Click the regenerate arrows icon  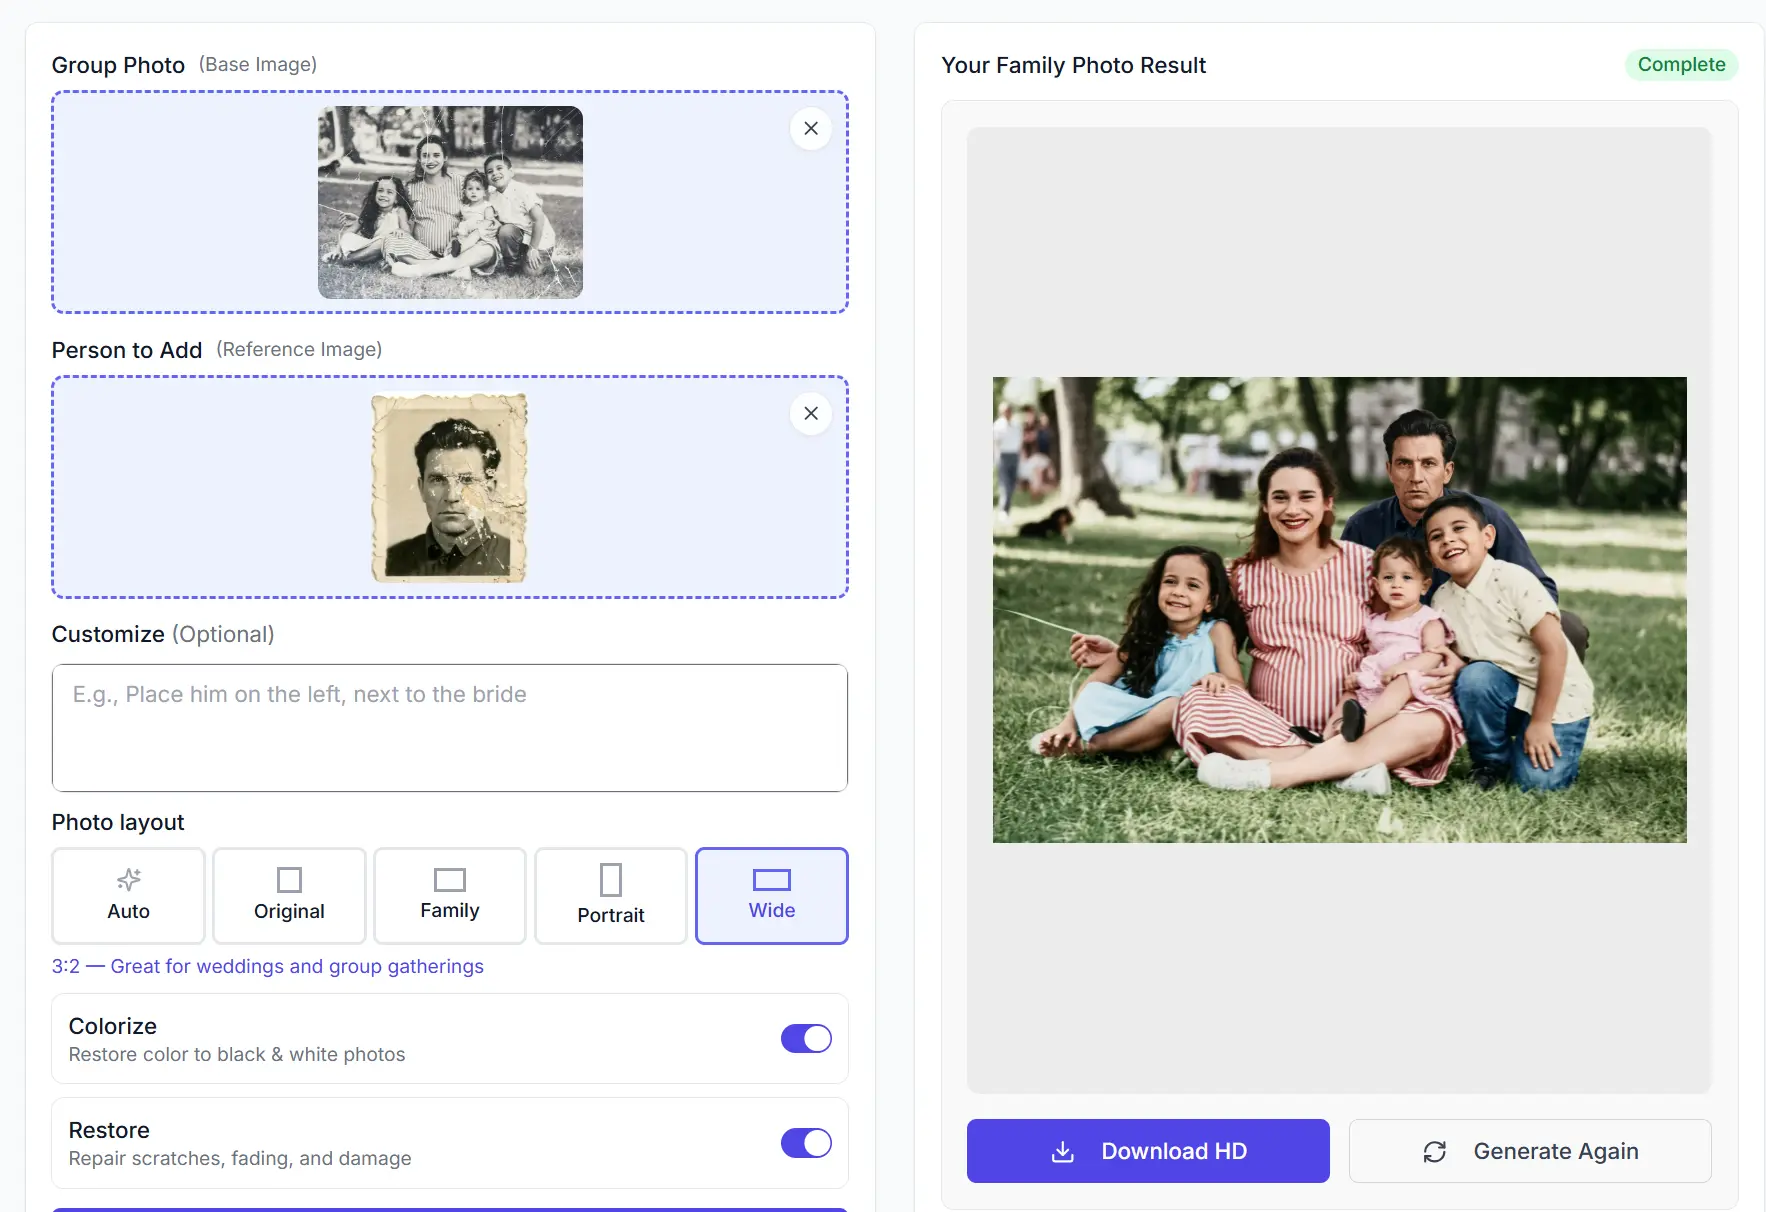tap(1435, 1152)
